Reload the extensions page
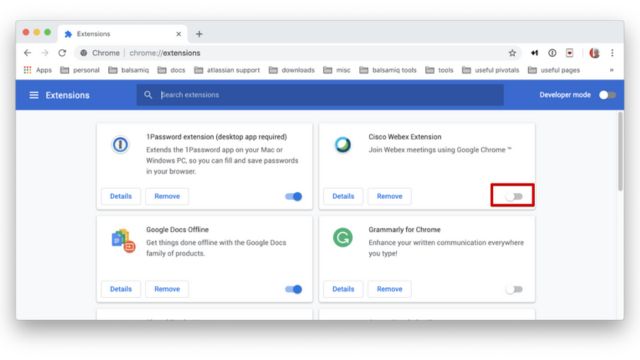 pyautogui.click(x=62, y=53)
